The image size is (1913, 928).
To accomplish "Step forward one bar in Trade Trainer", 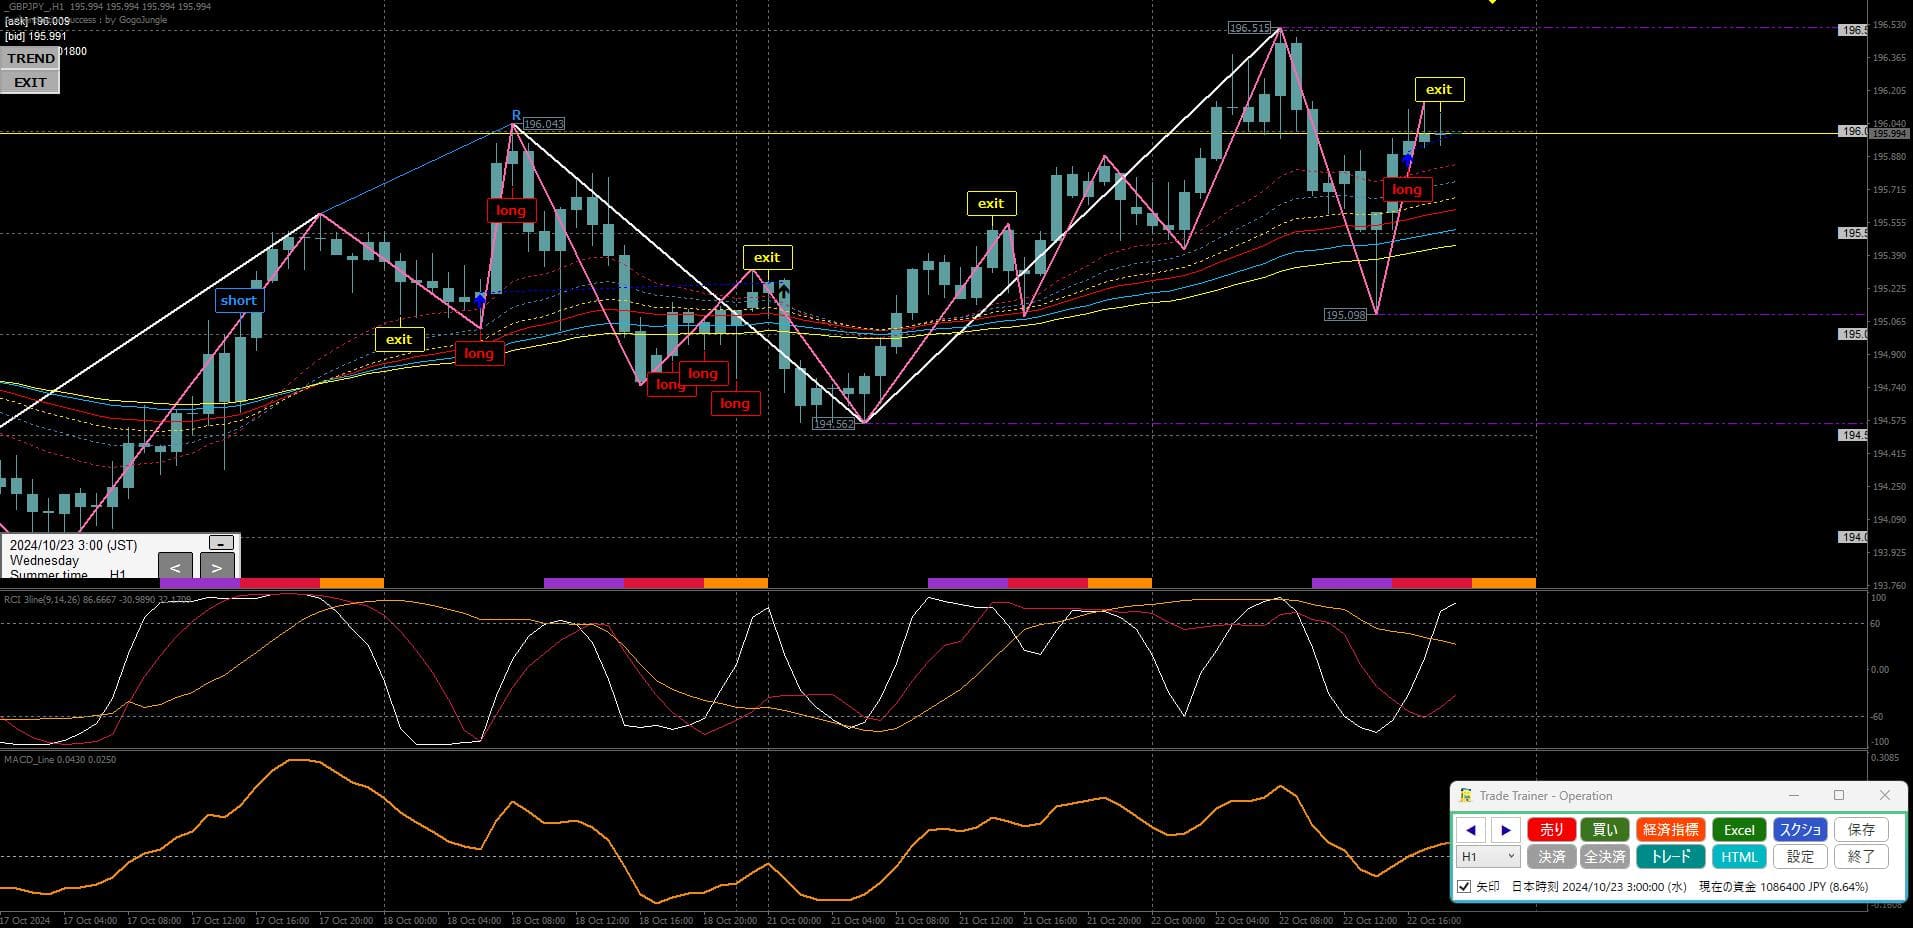I will pos(1505,830).
